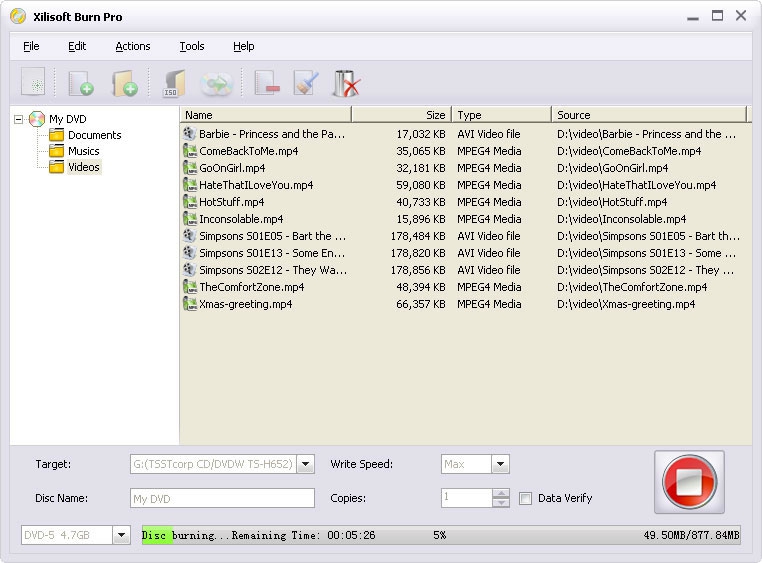Click the 59,080 KB size cell
The height and width of the screenshot is (563, 762).
pyautogui.click(x=421, y=185)
